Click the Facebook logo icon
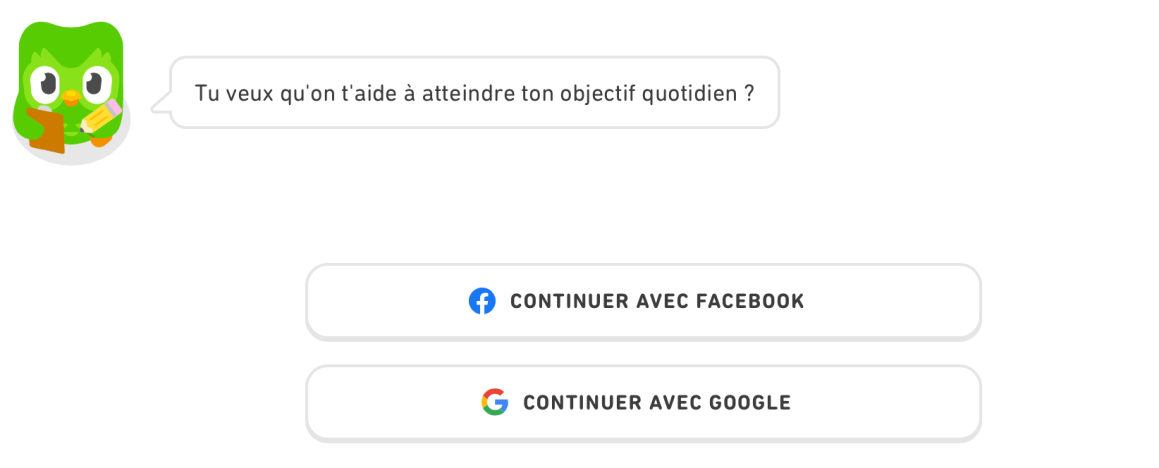 482,301
